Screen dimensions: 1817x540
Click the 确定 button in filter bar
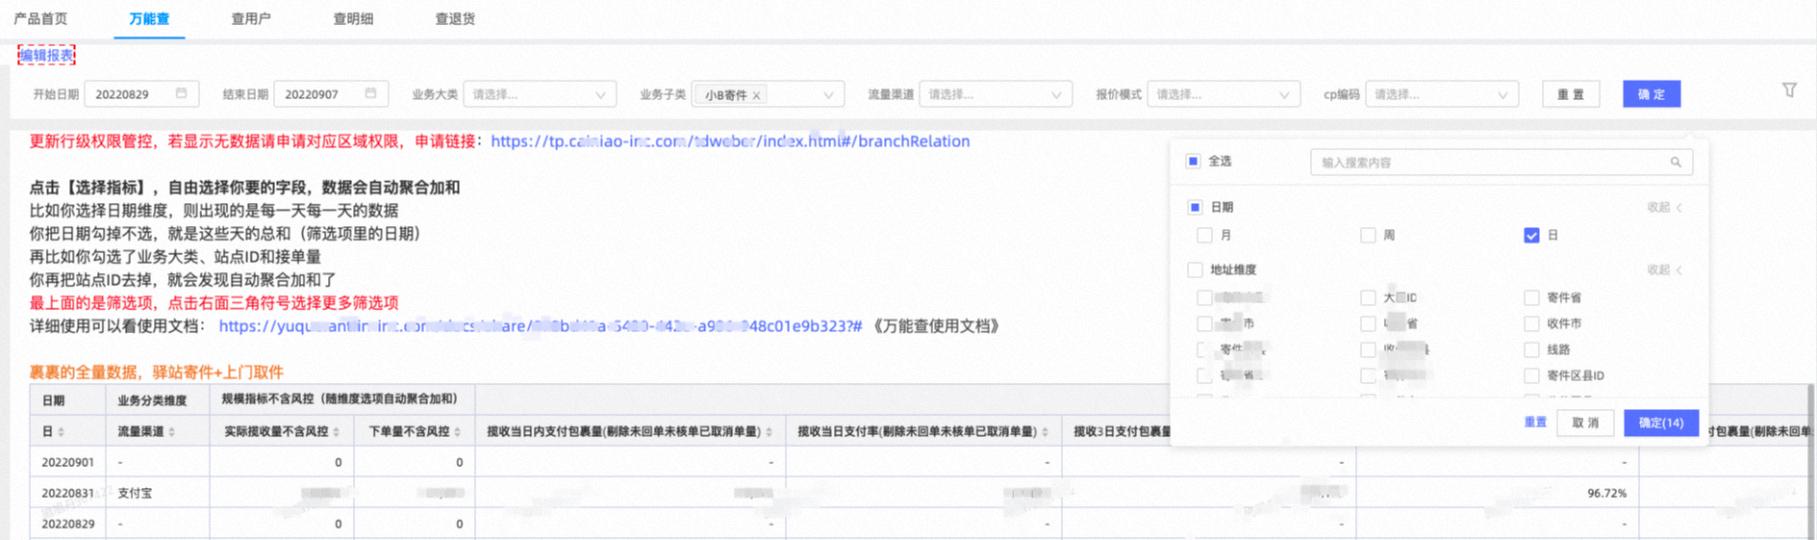(1651, 94)
